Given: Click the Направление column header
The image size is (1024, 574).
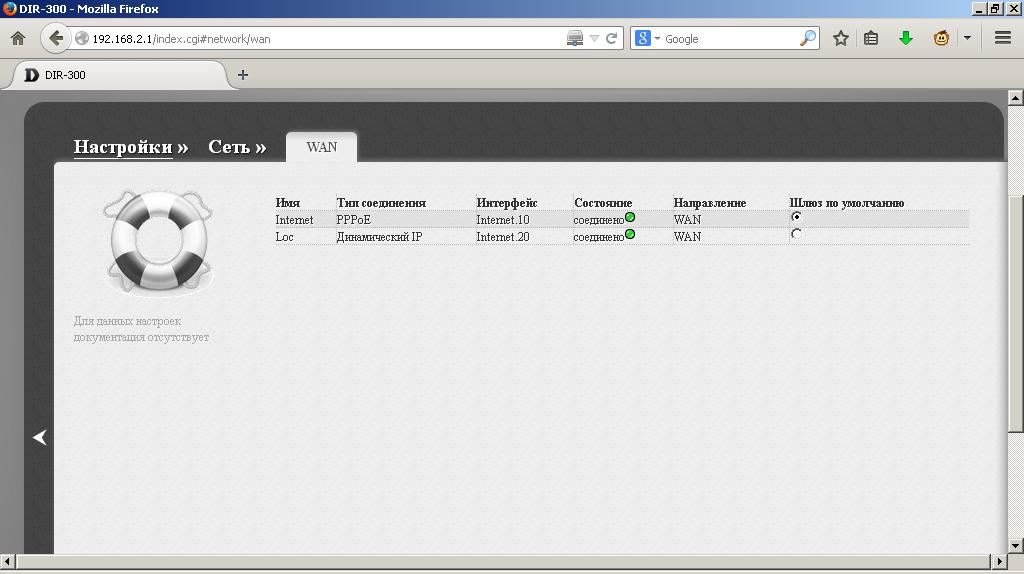Looking at the screenshot, I should 709,203.
